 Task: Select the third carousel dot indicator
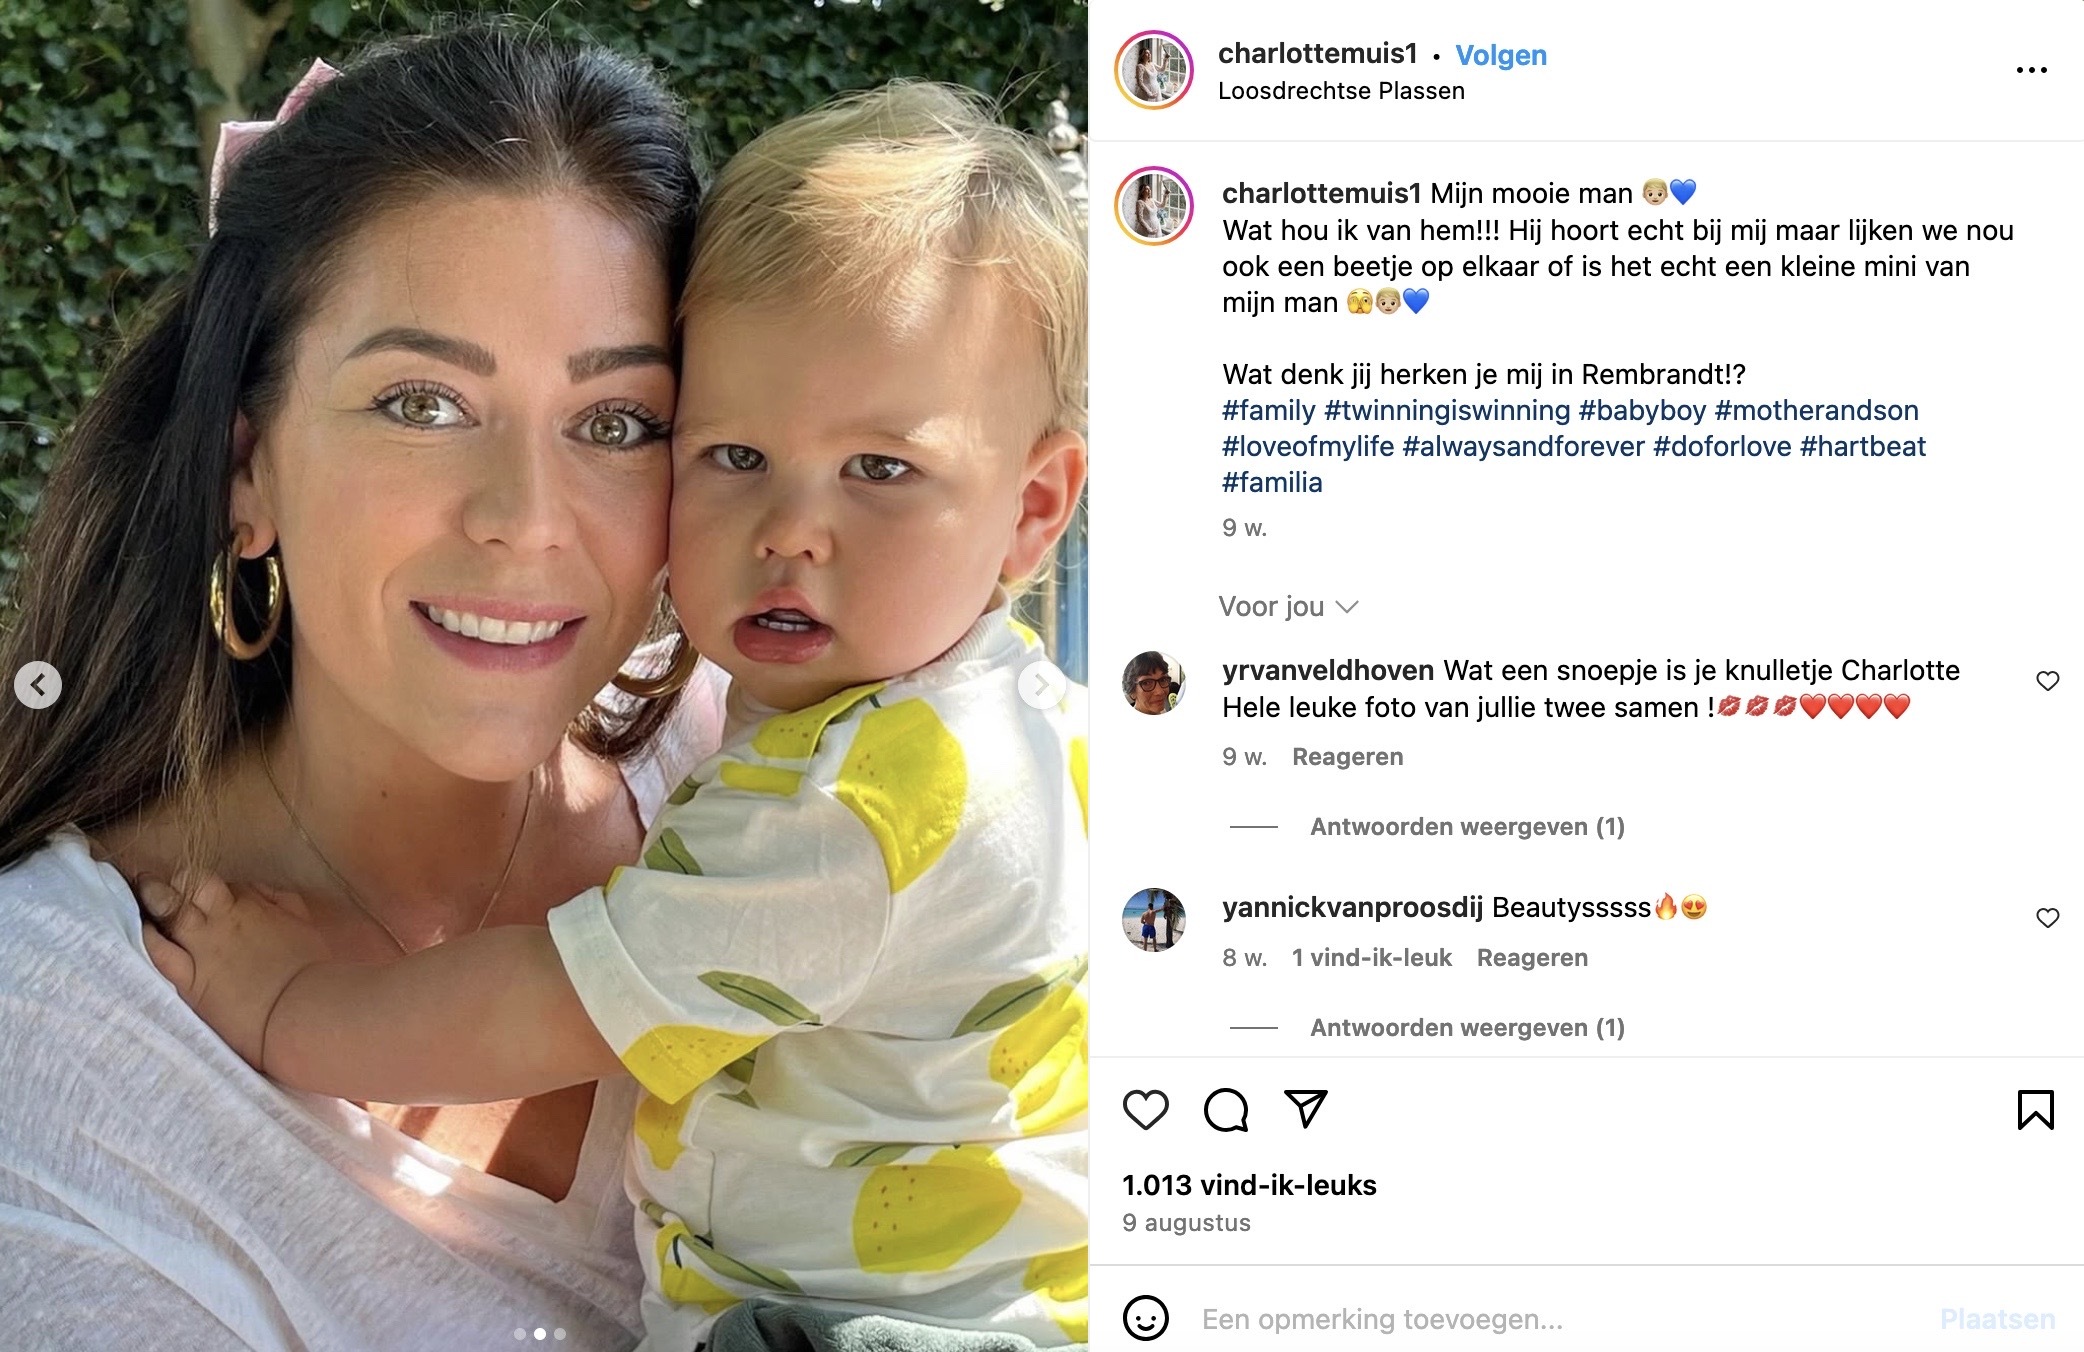pos(560,1334)
